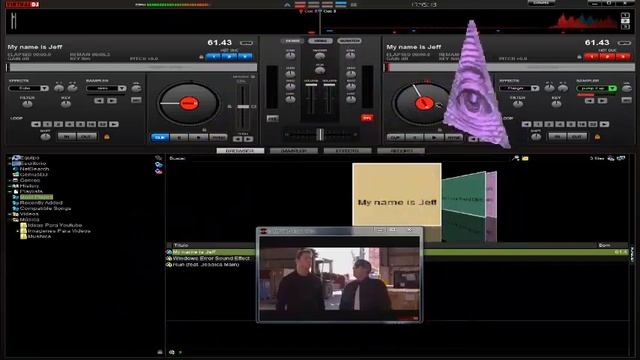Expand Imagenes Para Videos folder node
Image resolution: width=640 pixels, height=360 pixels.
click(18, 231)
